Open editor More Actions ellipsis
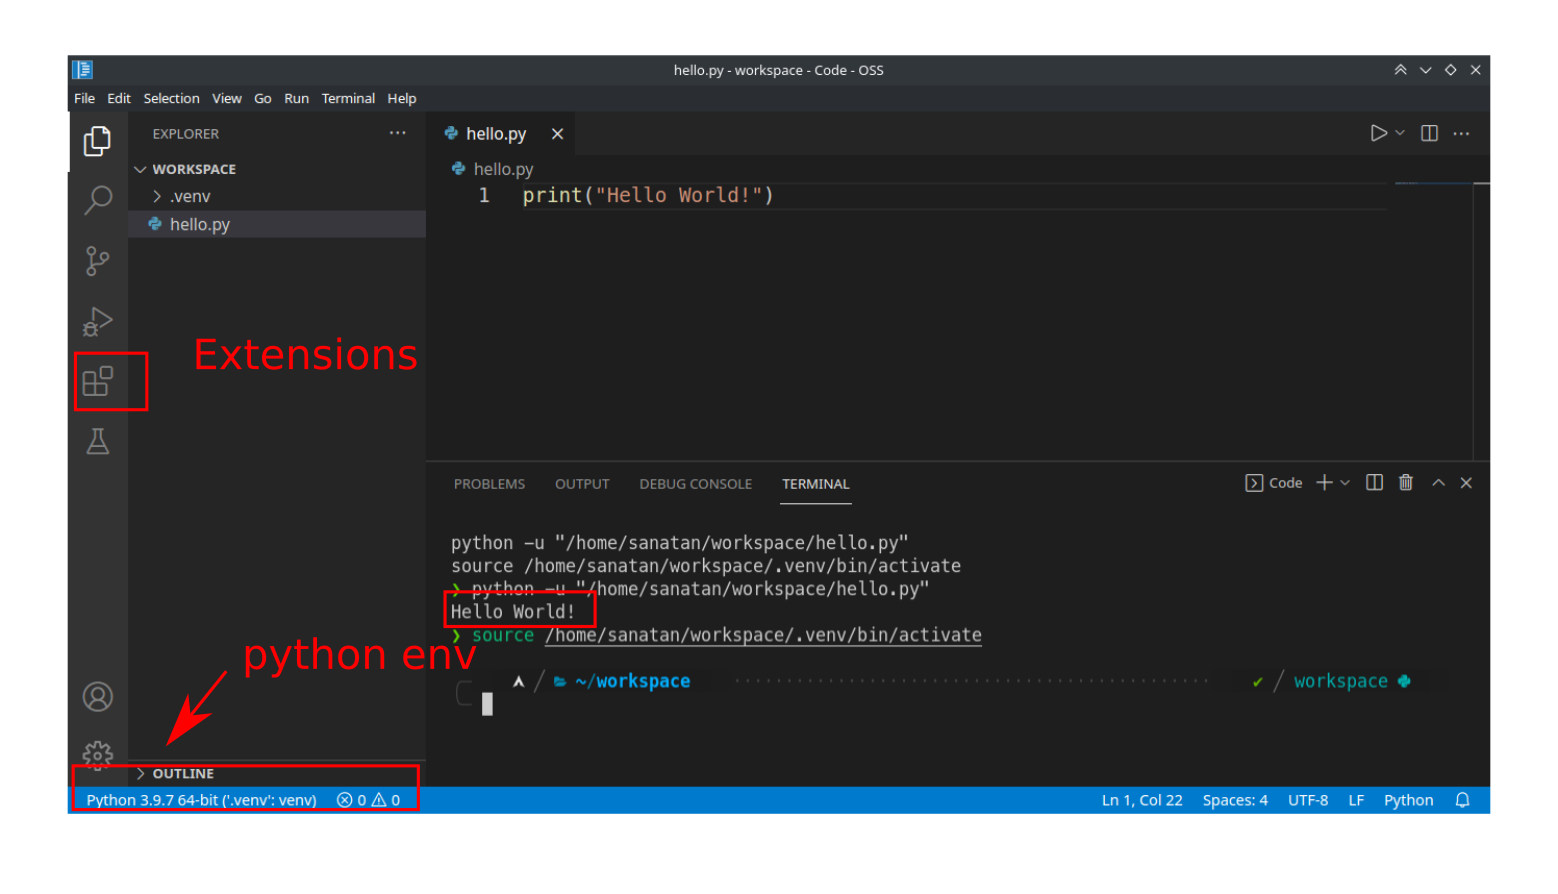 pos(1461,133)
